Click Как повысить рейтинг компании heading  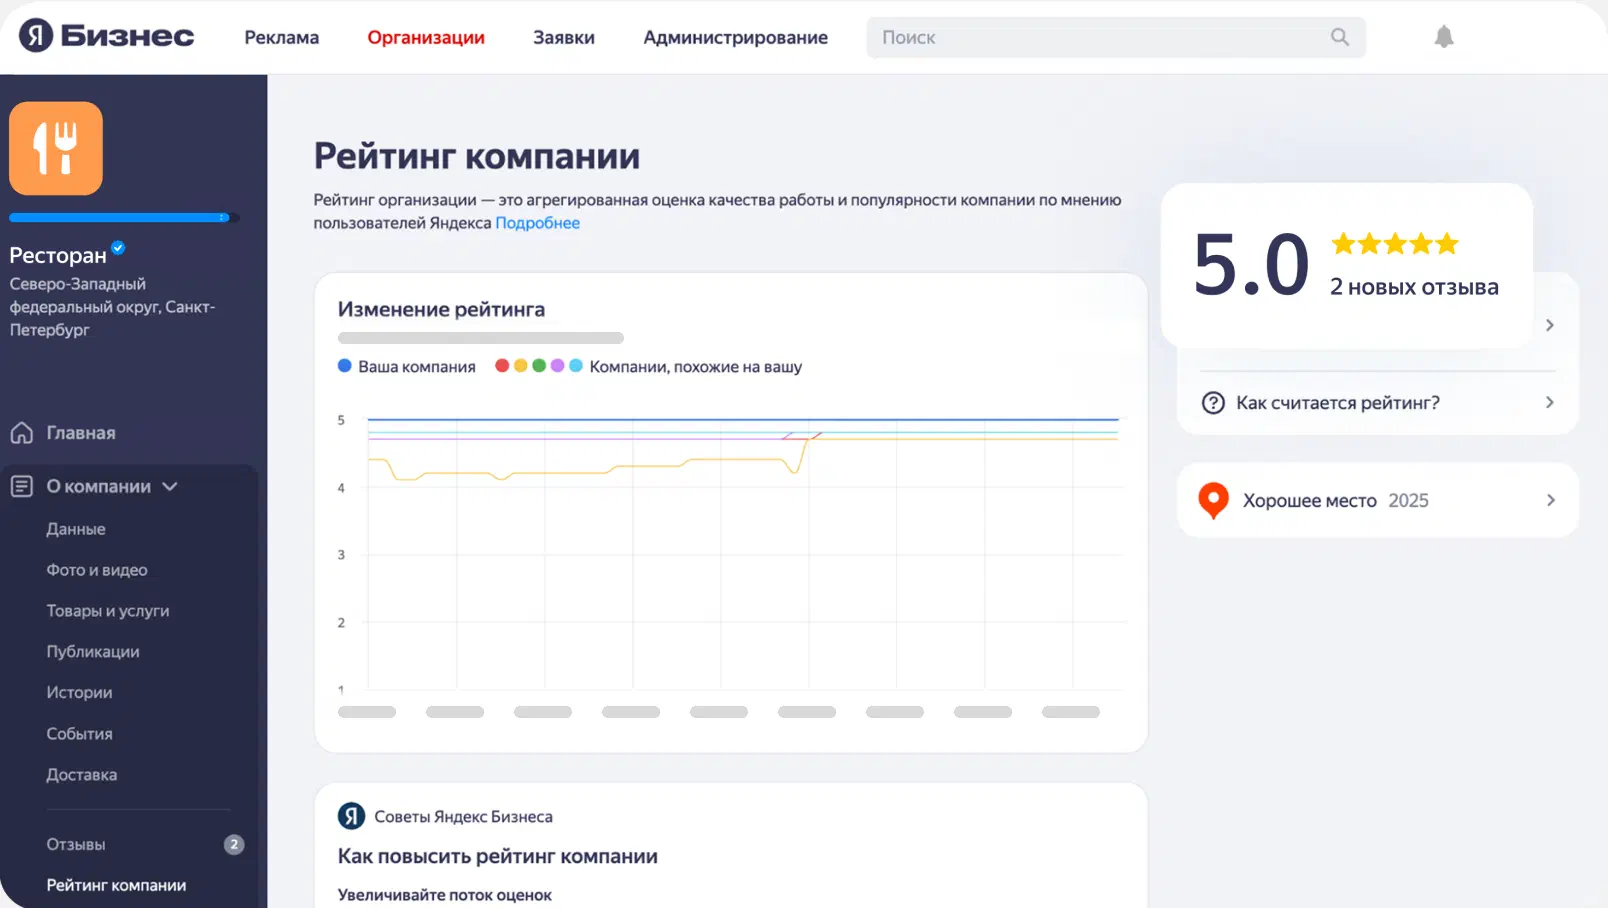click(498, 857)
